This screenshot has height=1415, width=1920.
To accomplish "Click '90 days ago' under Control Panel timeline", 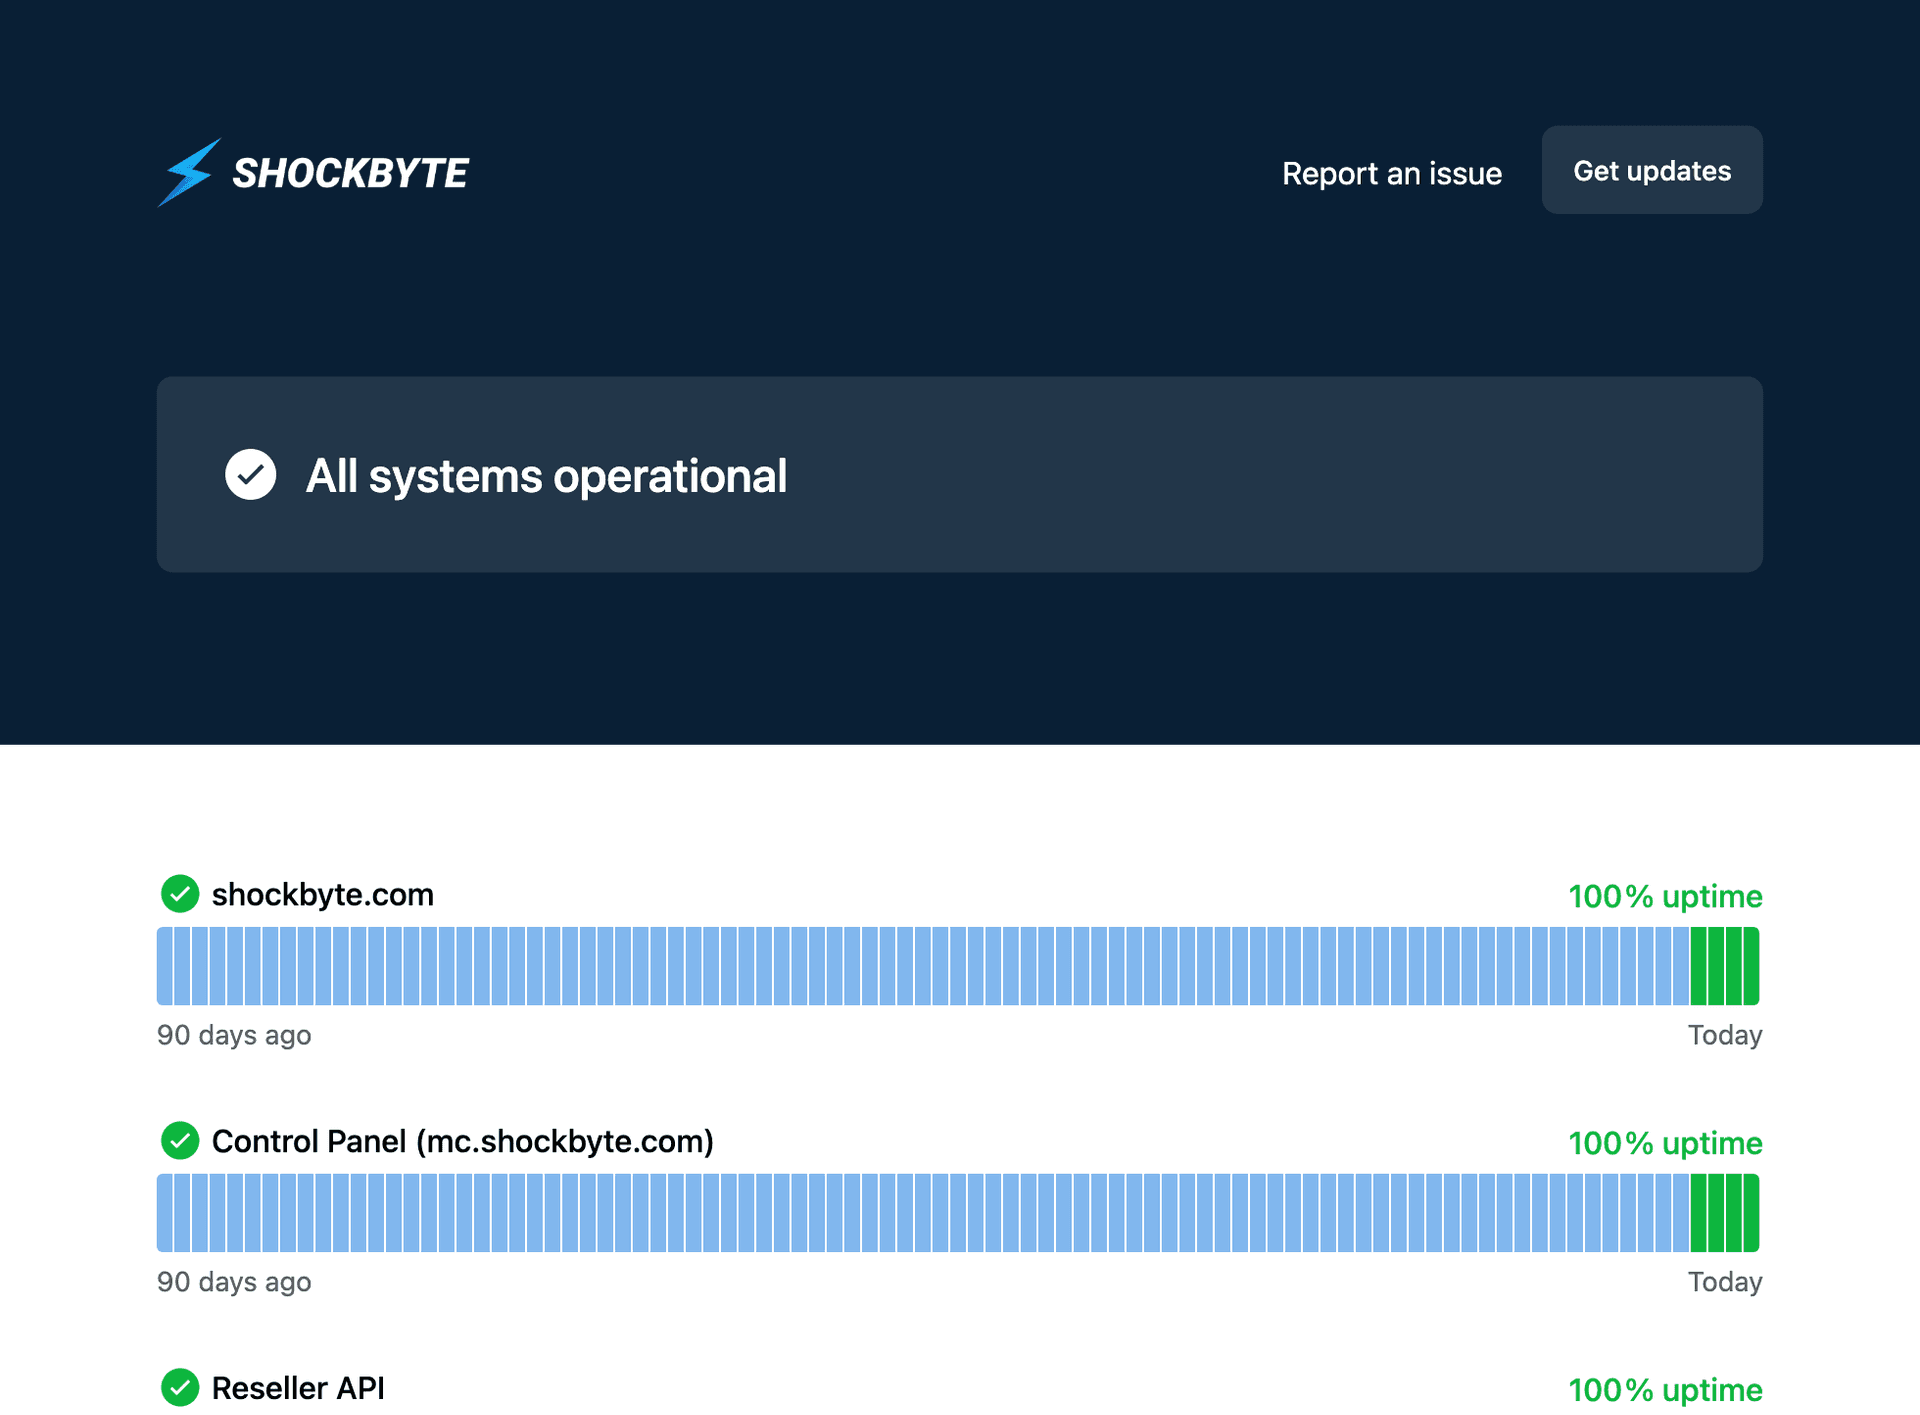I will (x=234, y=1282).
